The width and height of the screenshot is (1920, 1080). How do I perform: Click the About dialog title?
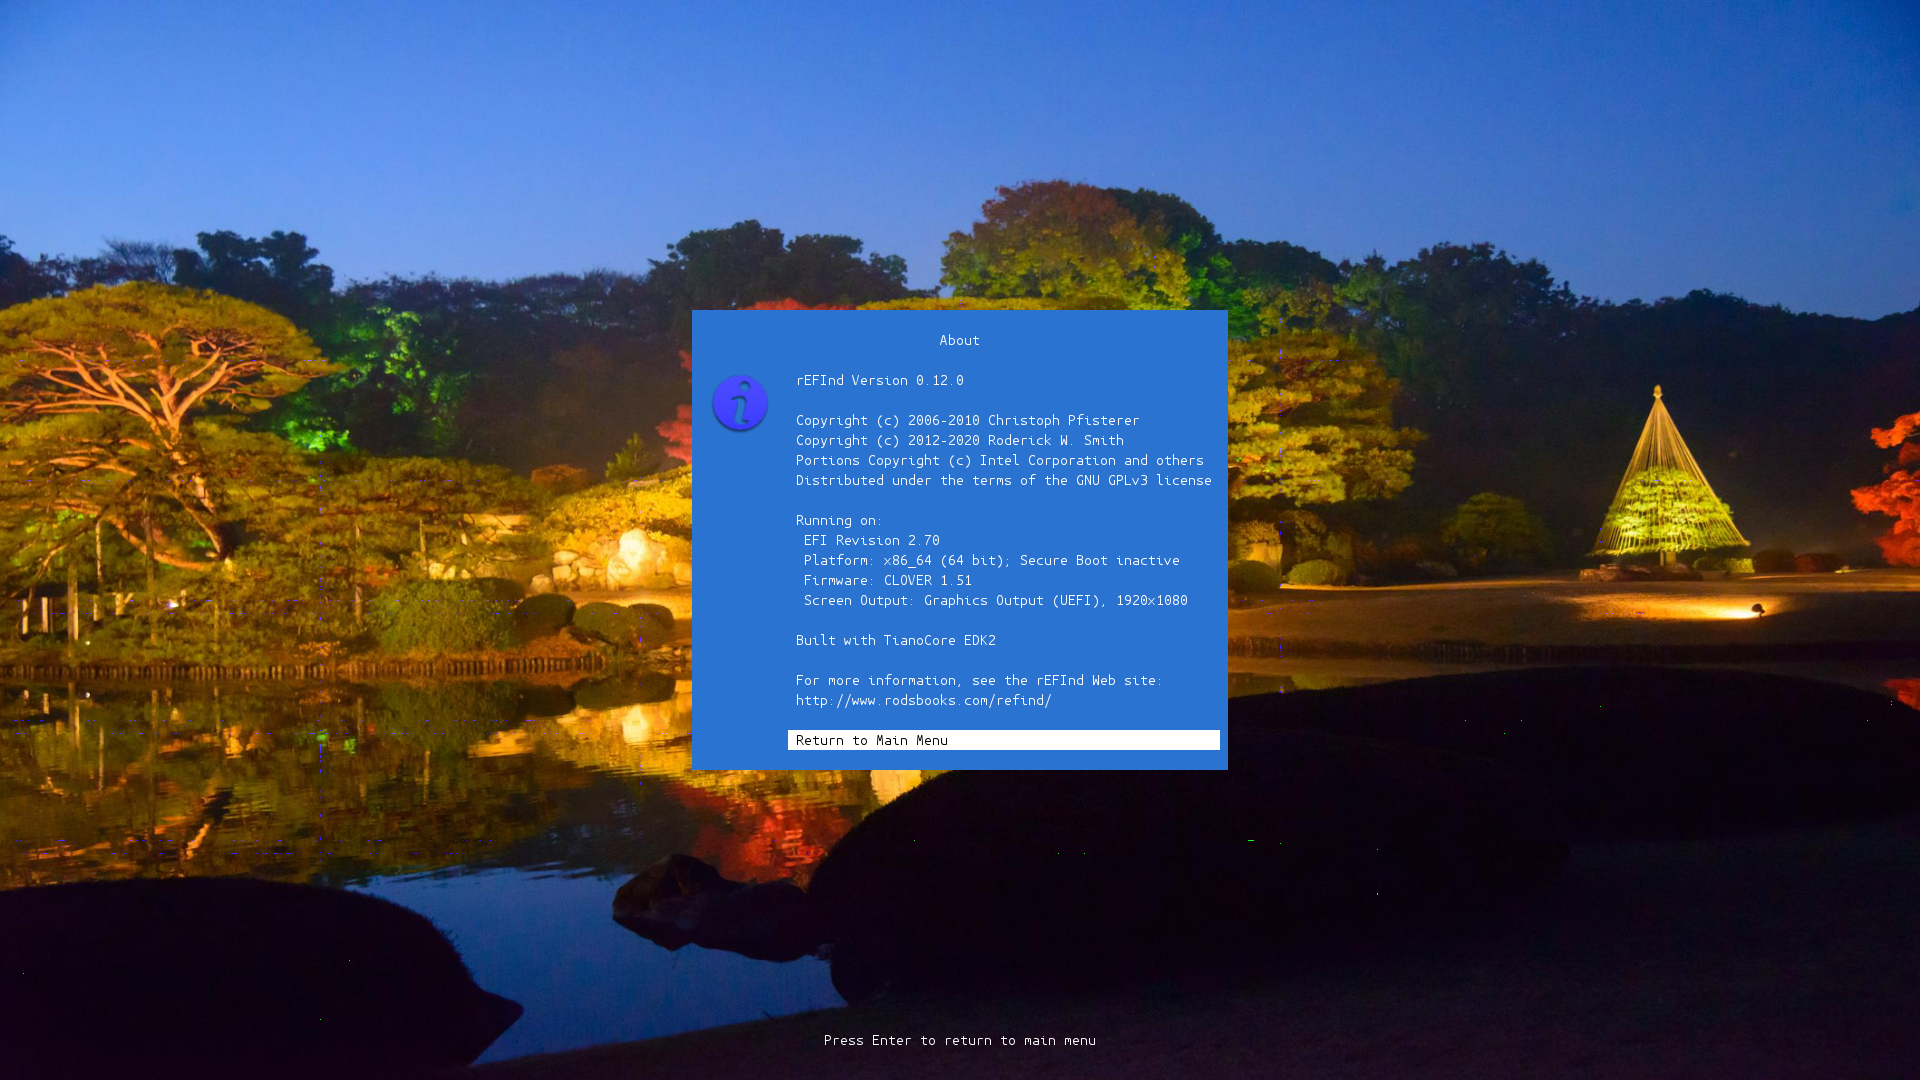coord(959,340)
